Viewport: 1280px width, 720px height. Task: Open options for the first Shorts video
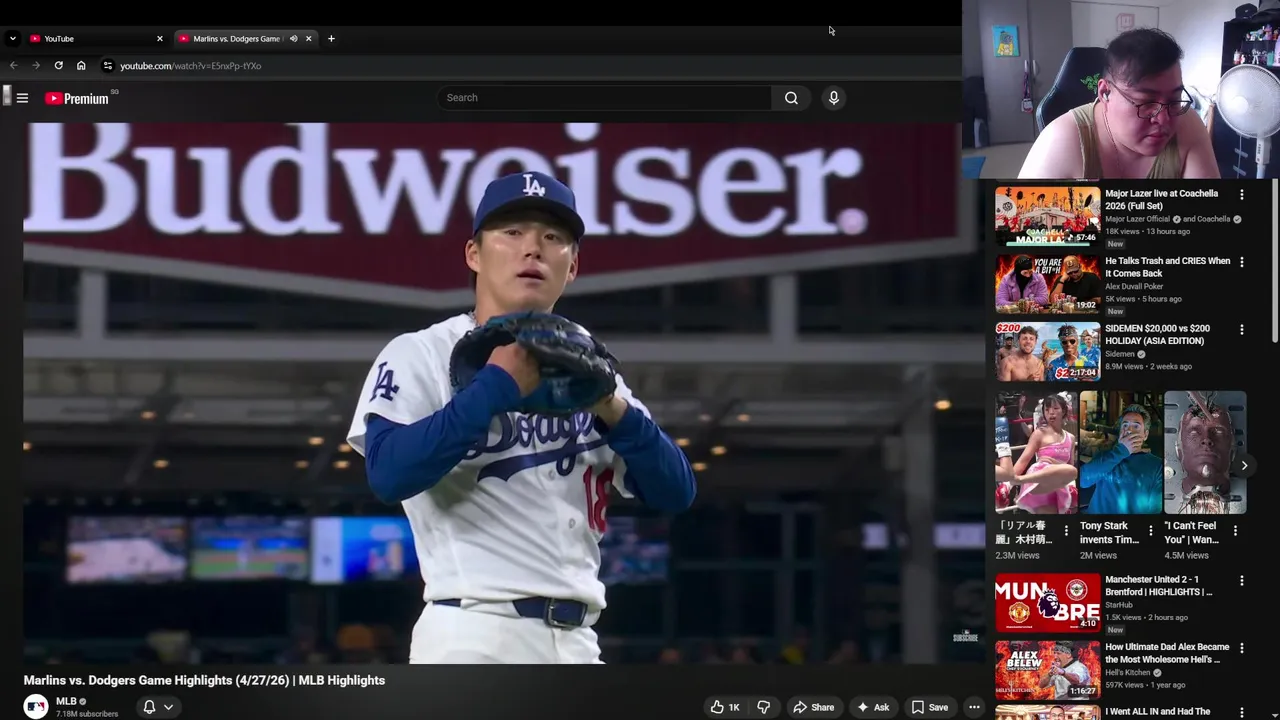pos(1066,531)
